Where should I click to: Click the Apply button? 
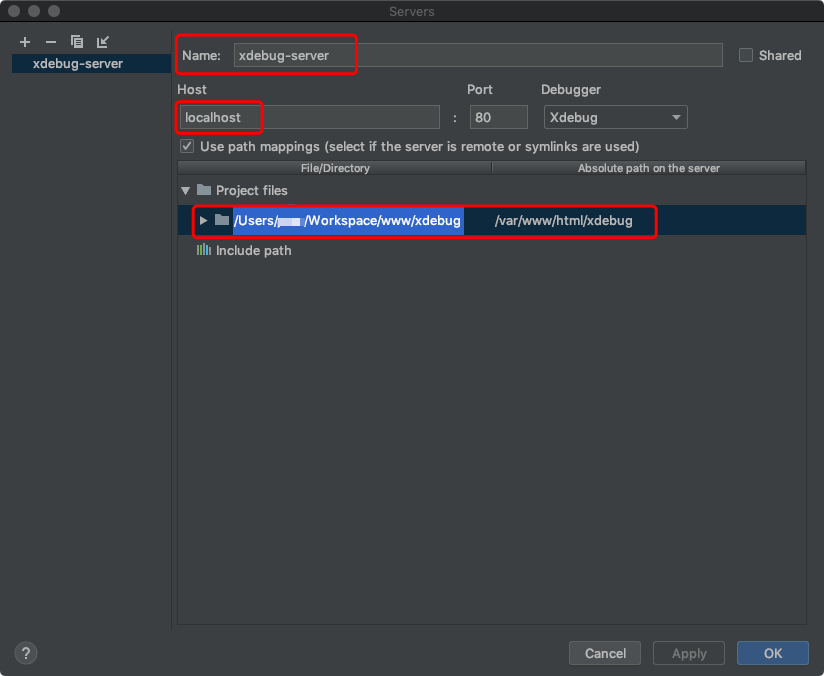tap(688, 653)
